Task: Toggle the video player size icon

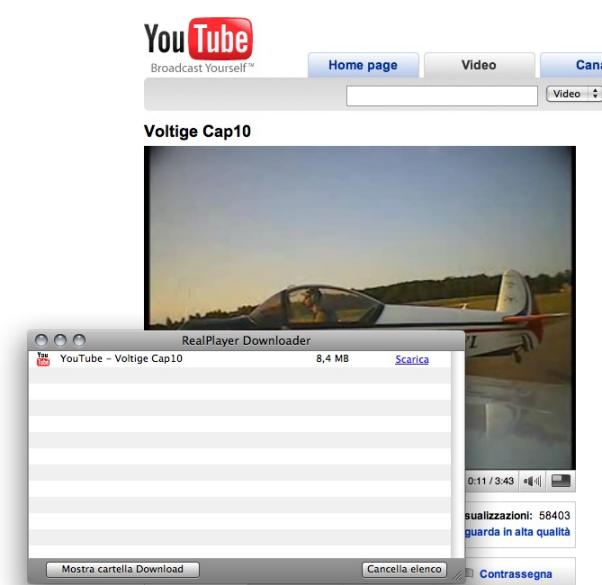Action: point(561,481)
